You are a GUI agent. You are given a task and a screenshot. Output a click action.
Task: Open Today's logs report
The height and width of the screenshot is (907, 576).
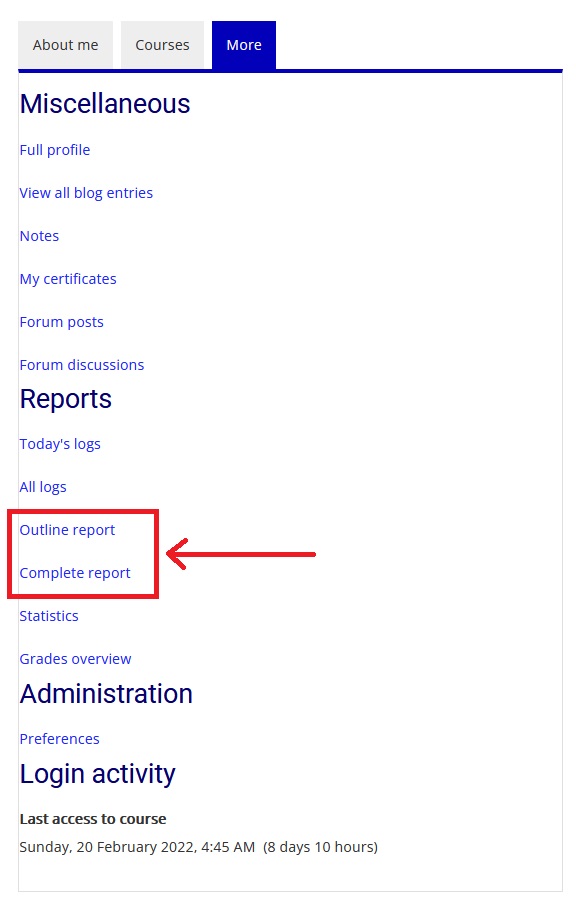coord(60,444)
